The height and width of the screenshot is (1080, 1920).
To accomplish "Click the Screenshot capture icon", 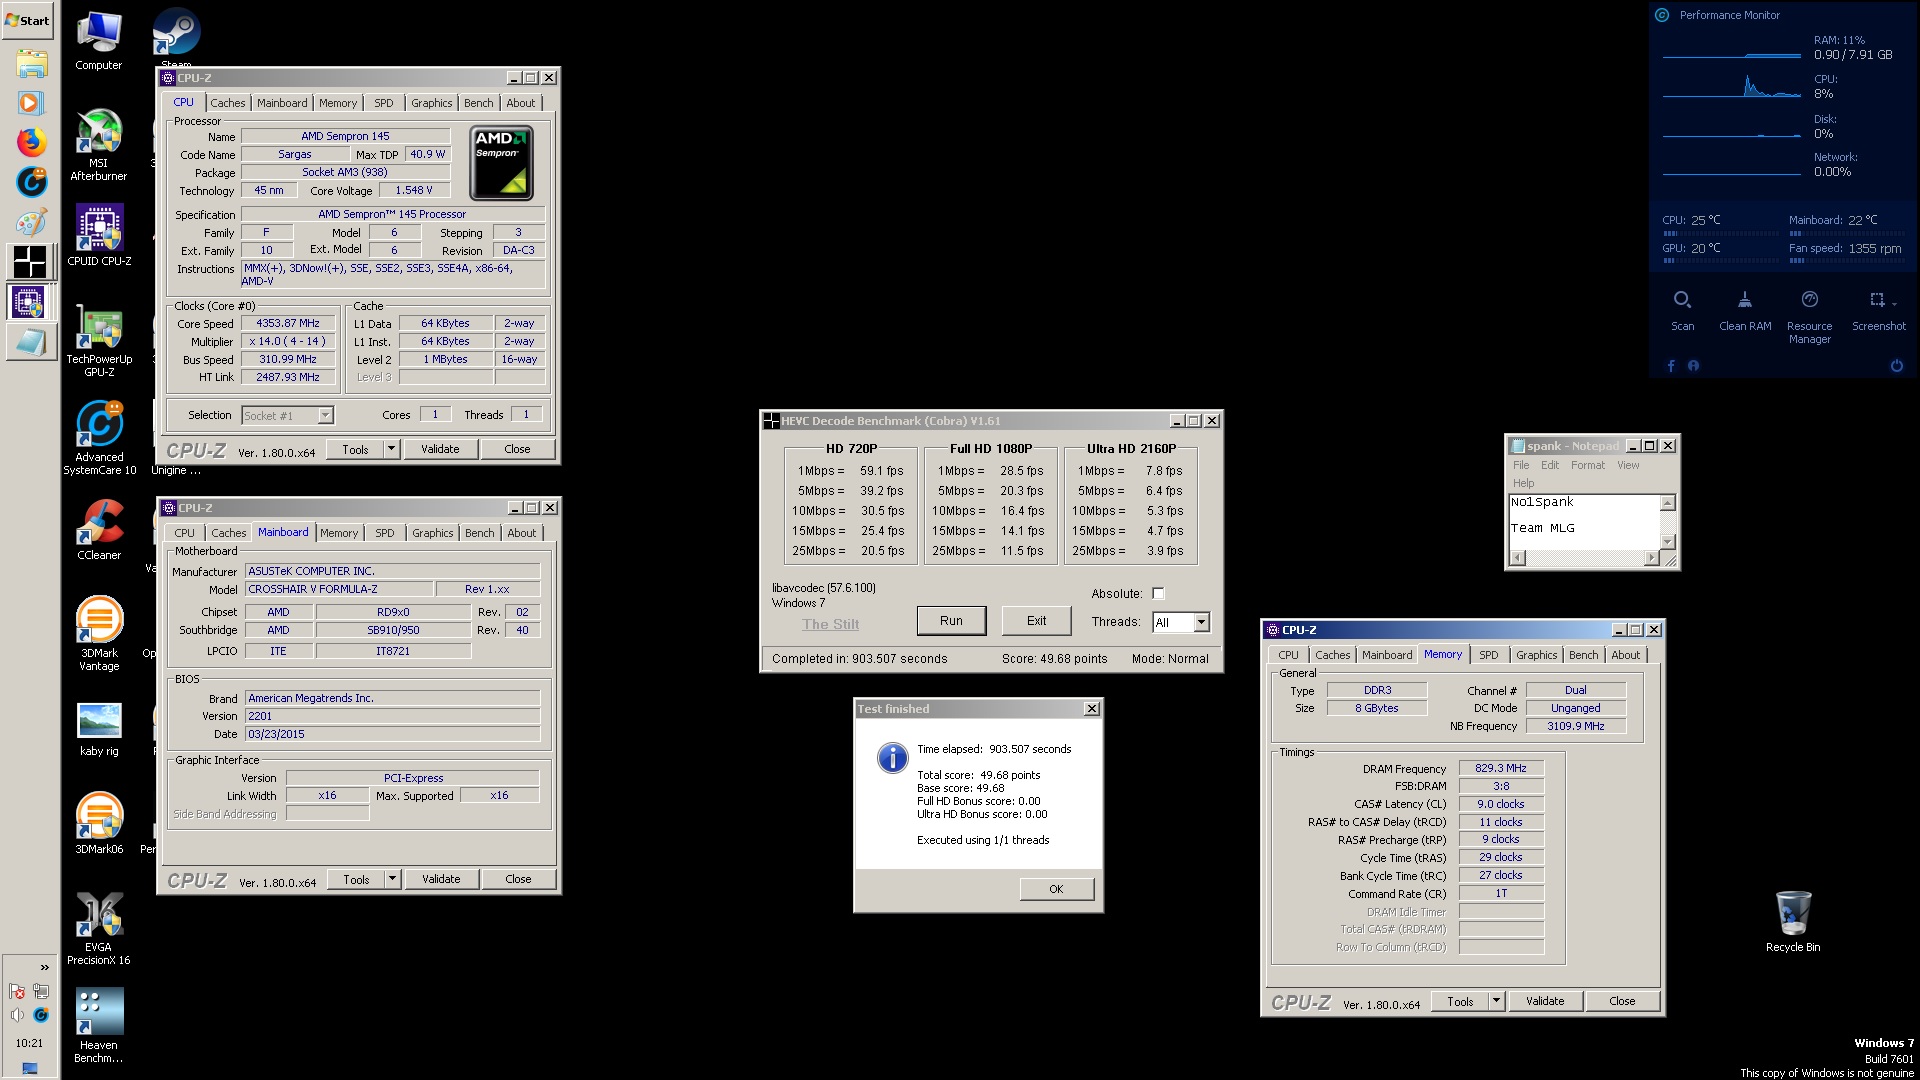I will [1876, 300].
